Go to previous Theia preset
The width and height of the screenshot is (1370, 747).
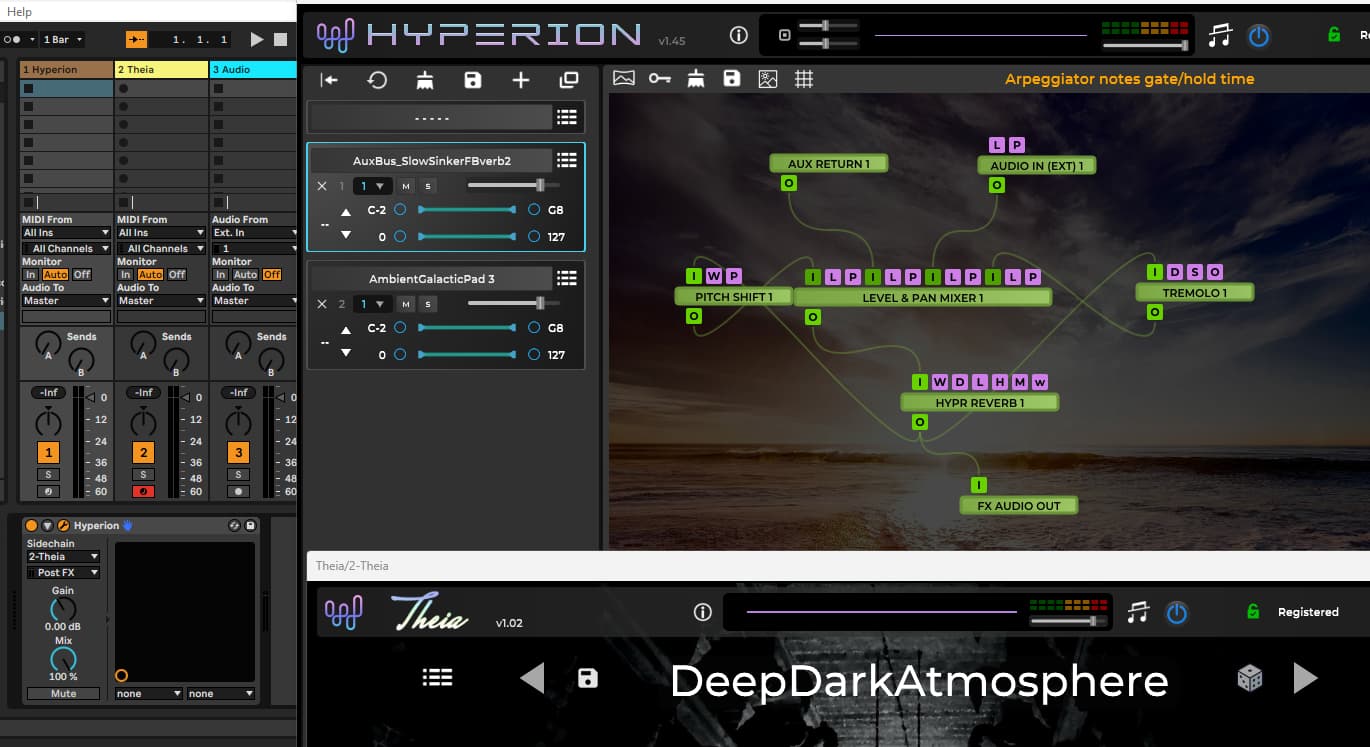(532, 678)
